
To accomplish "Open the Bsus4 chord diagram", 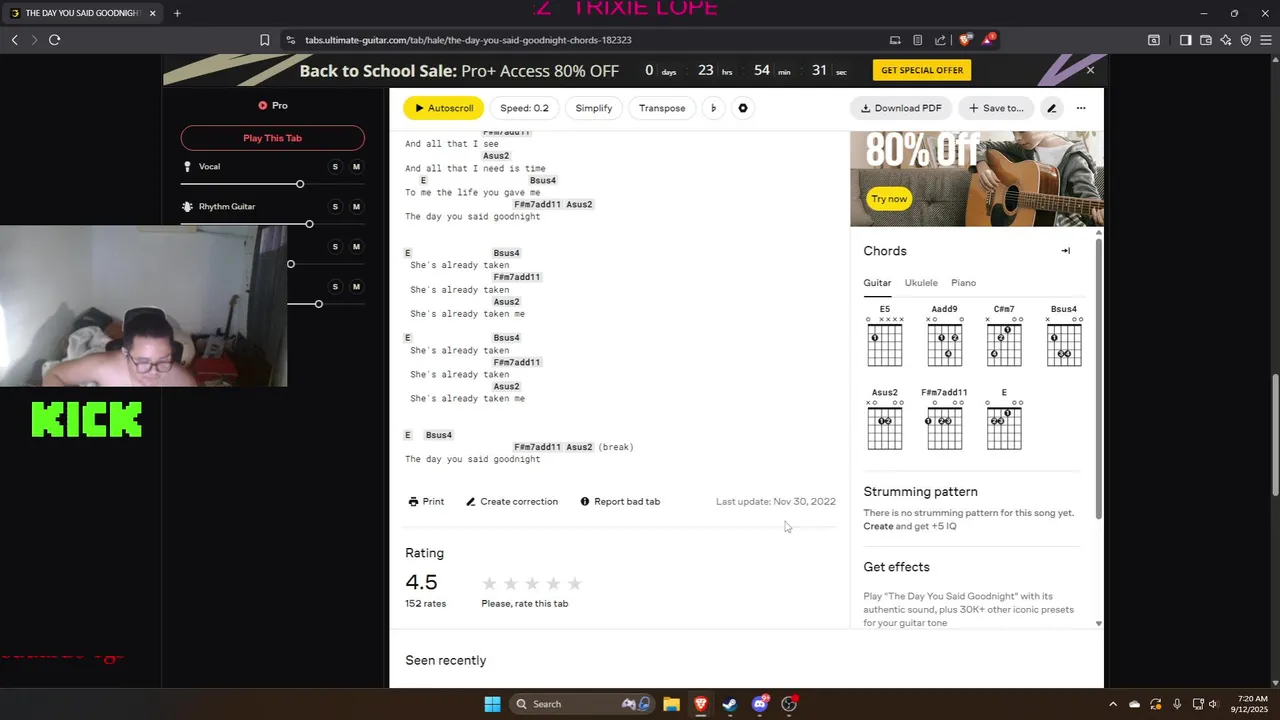I will [x=1064, y=337].
